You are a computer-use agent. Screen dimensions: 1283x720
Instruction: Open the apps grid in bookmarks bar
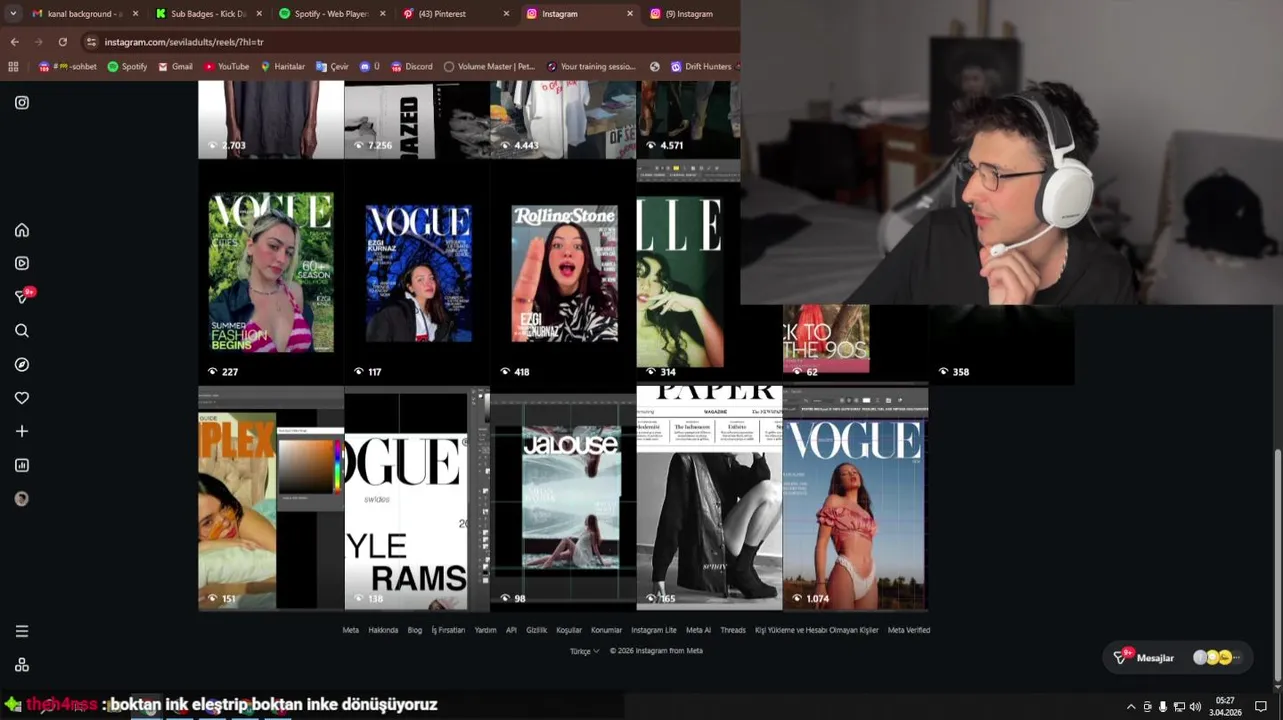click(13, 66)
